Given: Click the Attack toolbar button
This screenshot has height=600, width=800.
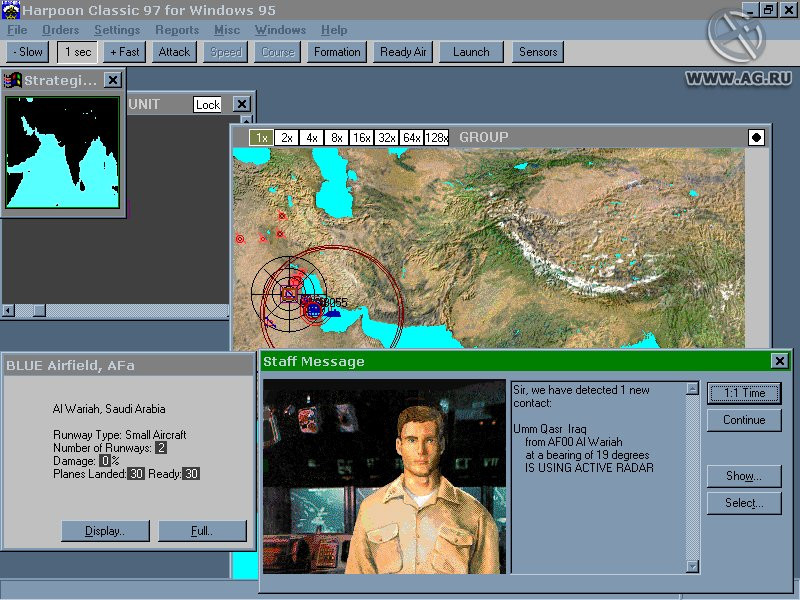Looking at the screenshot, I should pos(174,52).
